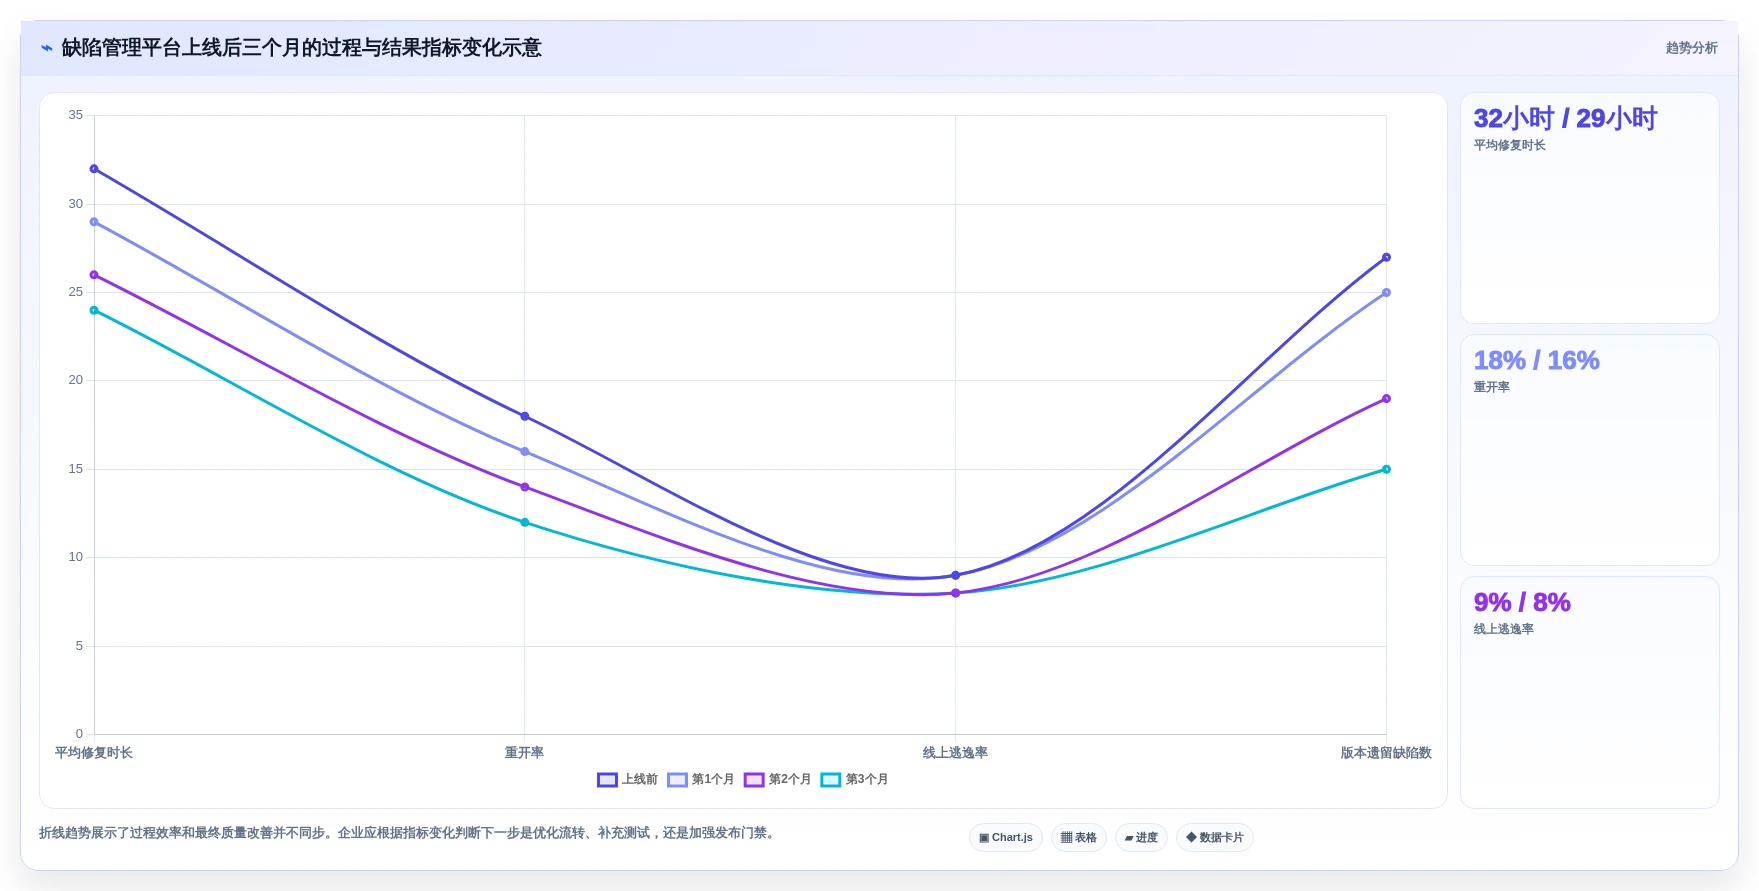1759x891 pixels.
Task: Click the y-axis value 20
Action: (x=76, y=380)
